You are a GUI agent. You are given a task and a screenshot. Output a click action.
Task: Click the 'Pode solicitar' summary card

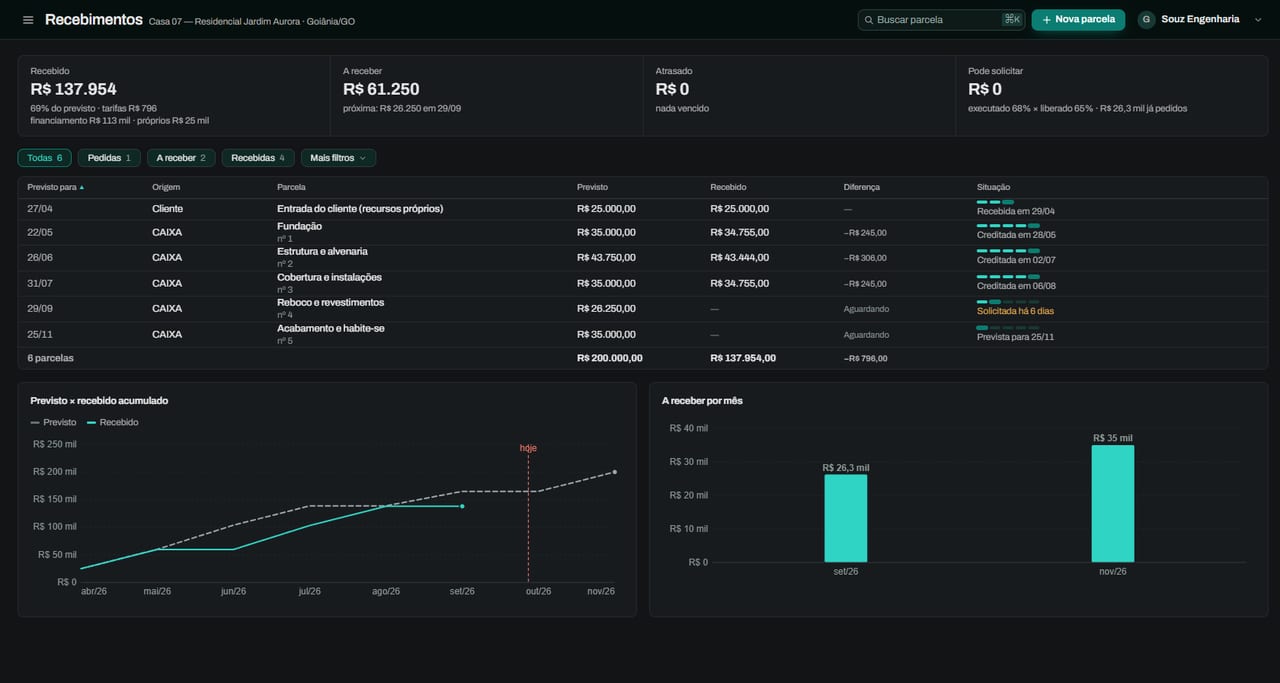(x=1112, y=96)
